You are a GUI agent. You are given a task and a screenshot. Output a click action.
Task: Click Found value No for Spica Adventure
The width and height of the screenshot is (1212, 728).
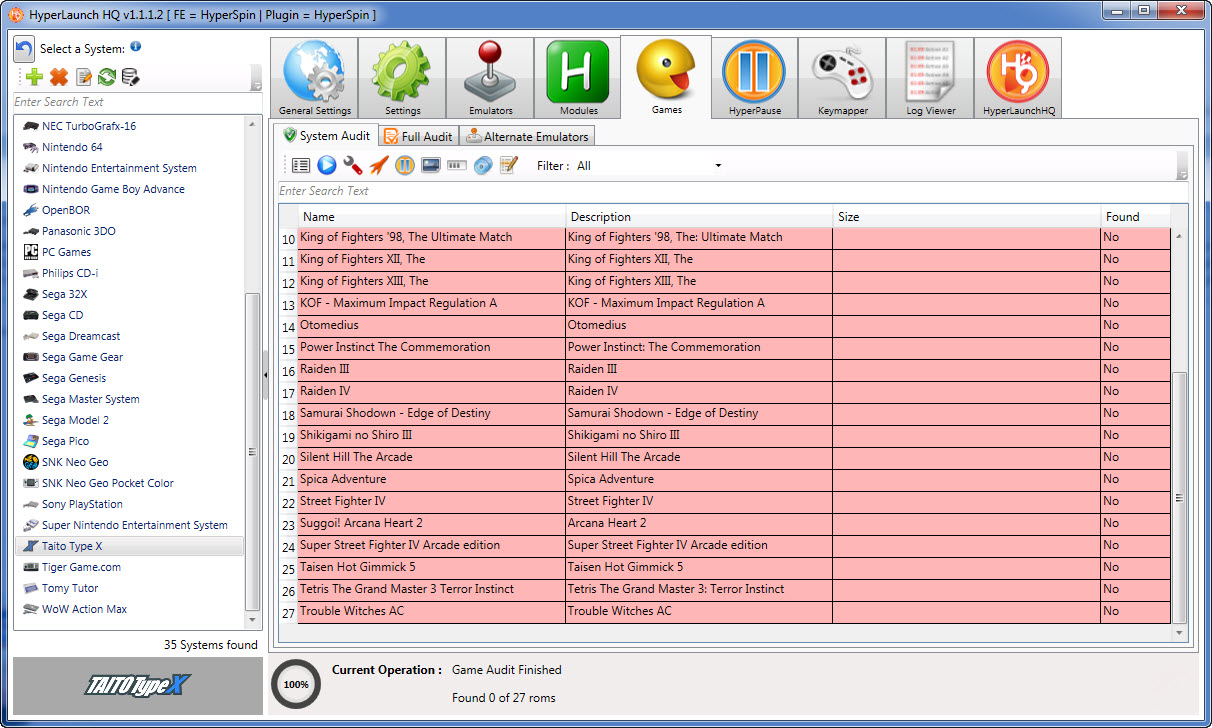tap(1135, 479)
